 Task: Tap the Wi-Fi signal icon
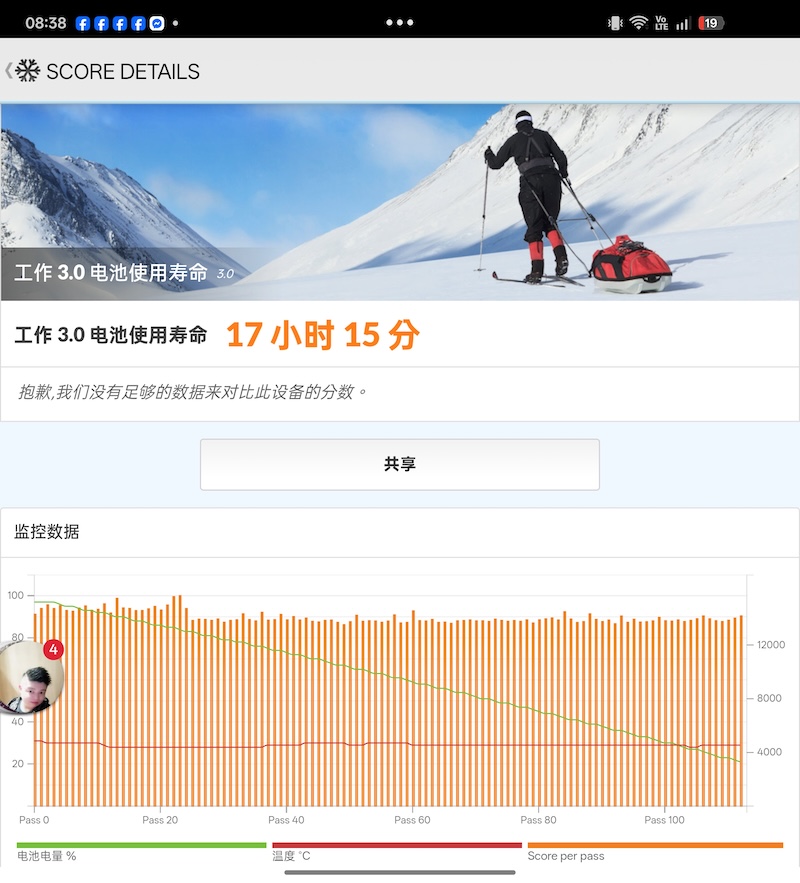click(x=638, y=23)
